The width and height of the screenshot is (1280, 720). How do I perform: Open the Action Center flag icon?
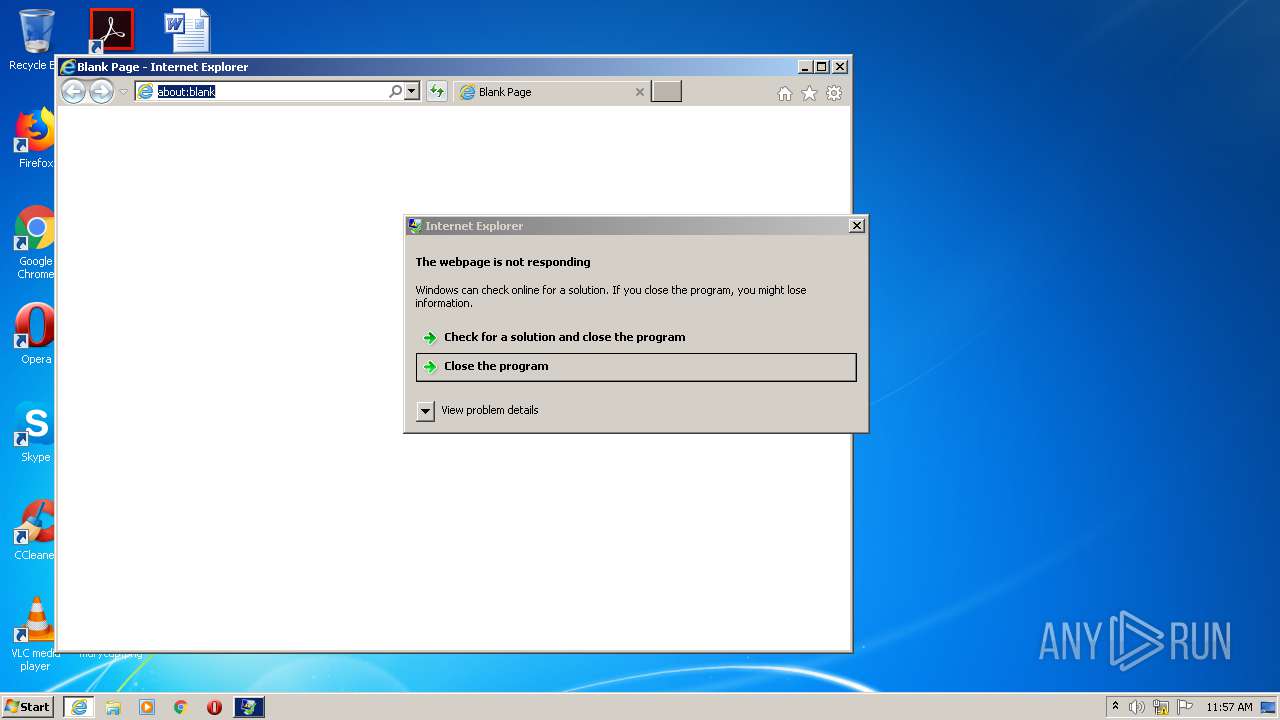pos(1185,707)
